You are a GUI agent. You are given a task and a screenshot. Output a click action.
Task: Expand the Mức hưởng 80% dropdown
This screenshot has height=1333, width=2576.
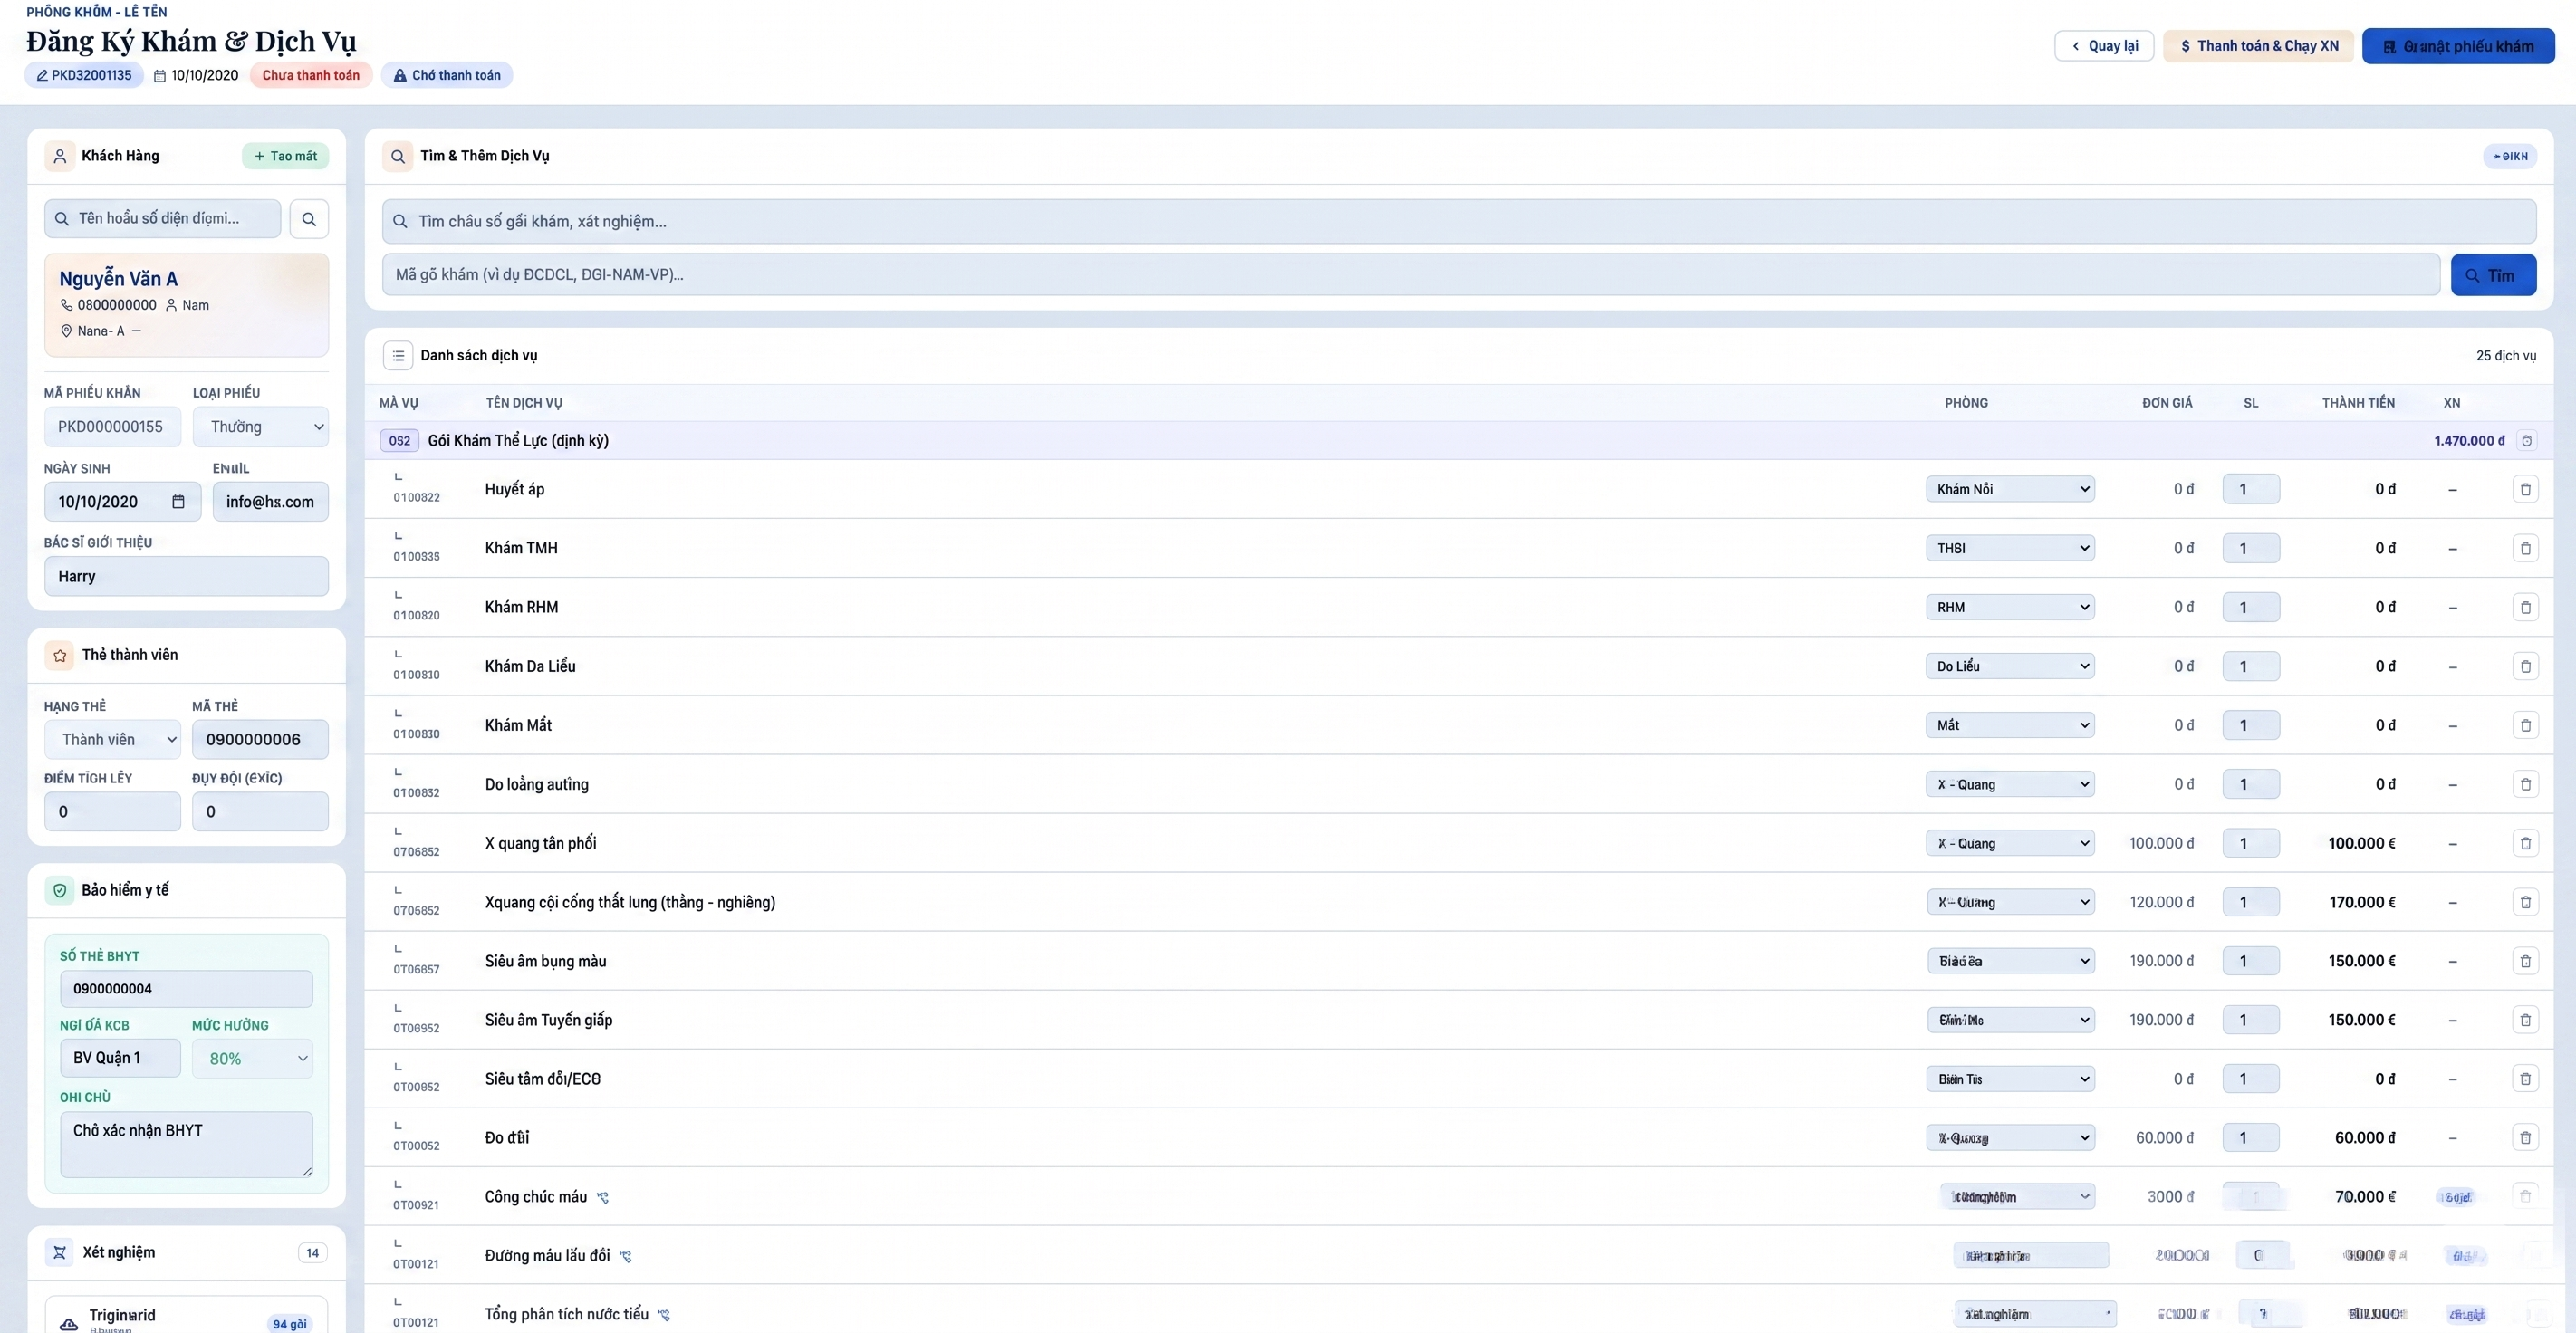[253, 1058]
